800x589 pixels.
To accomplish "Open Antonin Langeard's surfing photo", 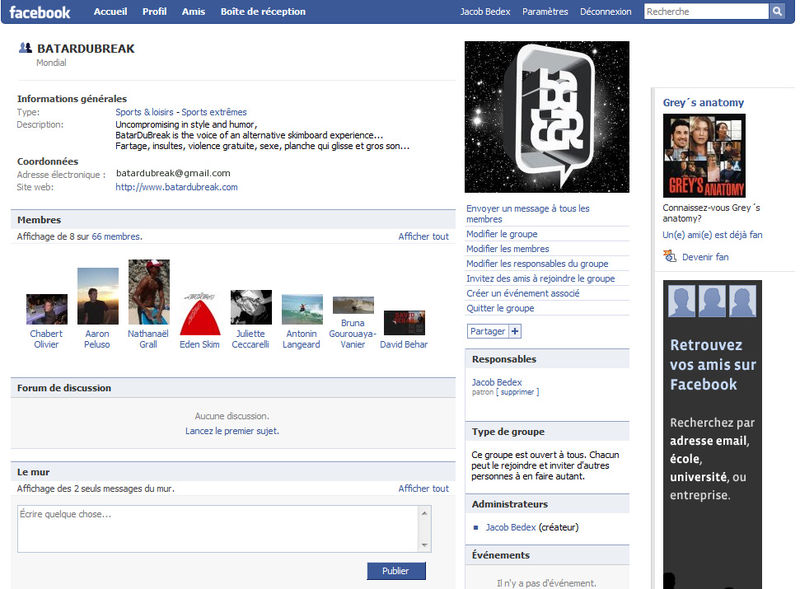I will point(302,309).
